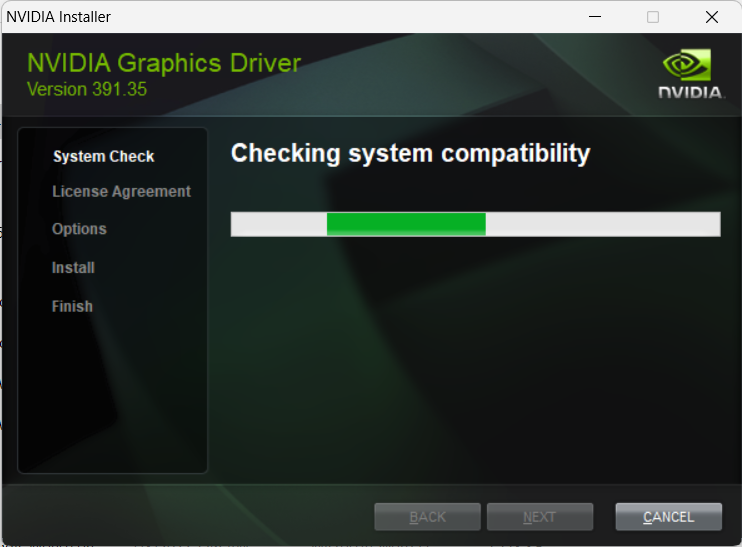Click the green progress bar segment
This screenshot has height=547, width=742.
pyautogui.click(x=406, y=224)
